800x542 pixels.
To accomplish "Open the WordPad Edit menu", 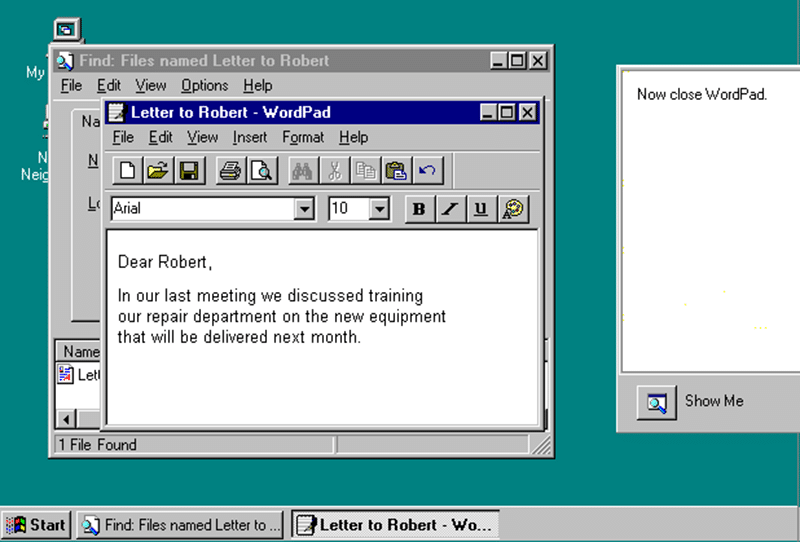I will pos(160,137).
